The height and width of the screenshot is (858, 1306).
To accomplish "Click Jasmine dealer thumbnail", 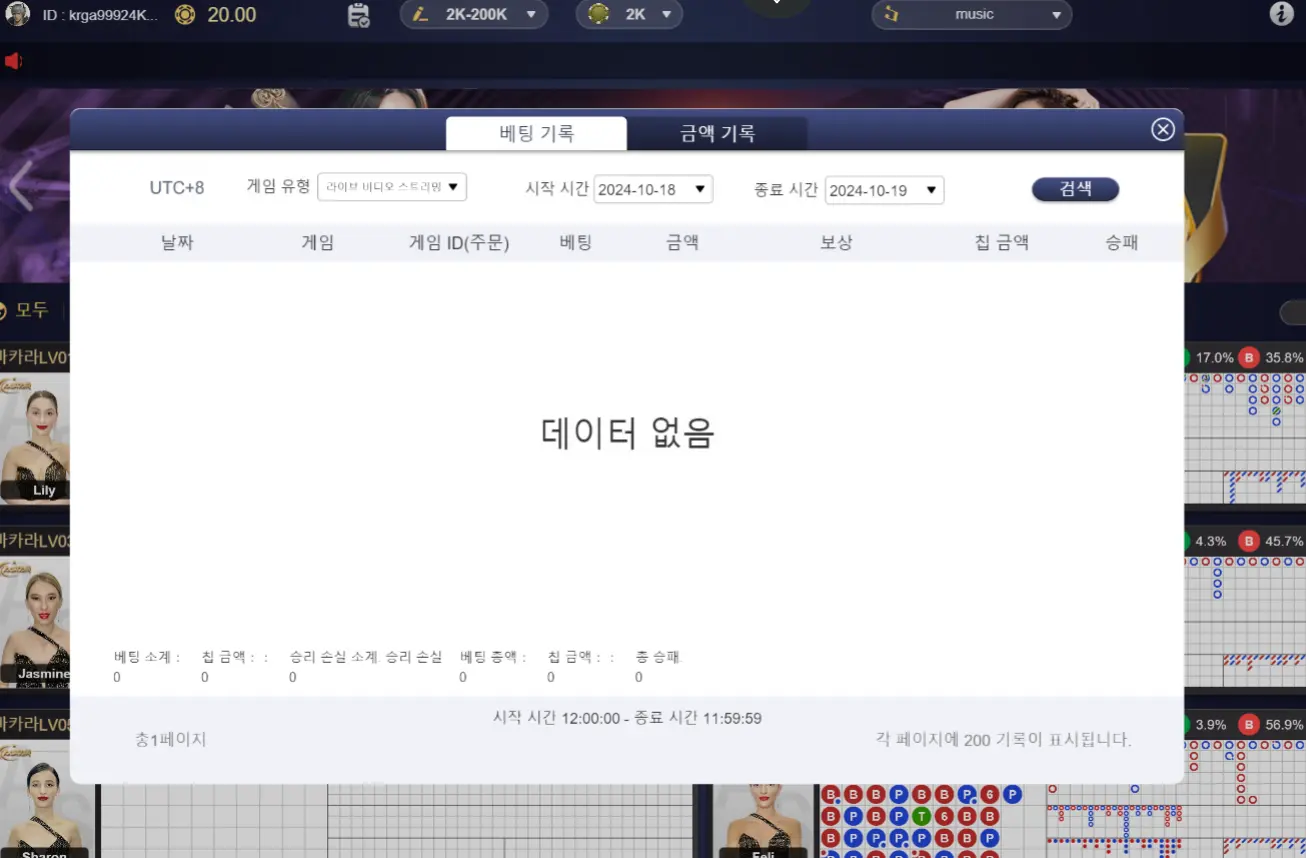I will click(35, 620).
